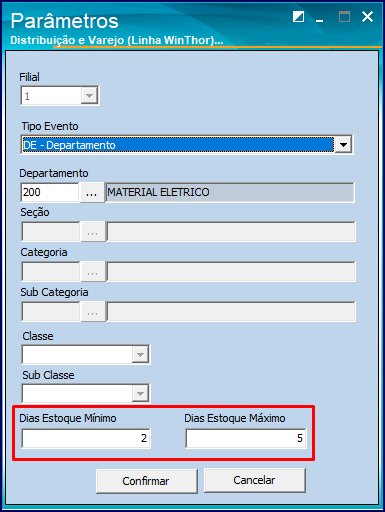Click the Departamento code field with 200
The image size is (385, 512).
[x=50, y=192]
